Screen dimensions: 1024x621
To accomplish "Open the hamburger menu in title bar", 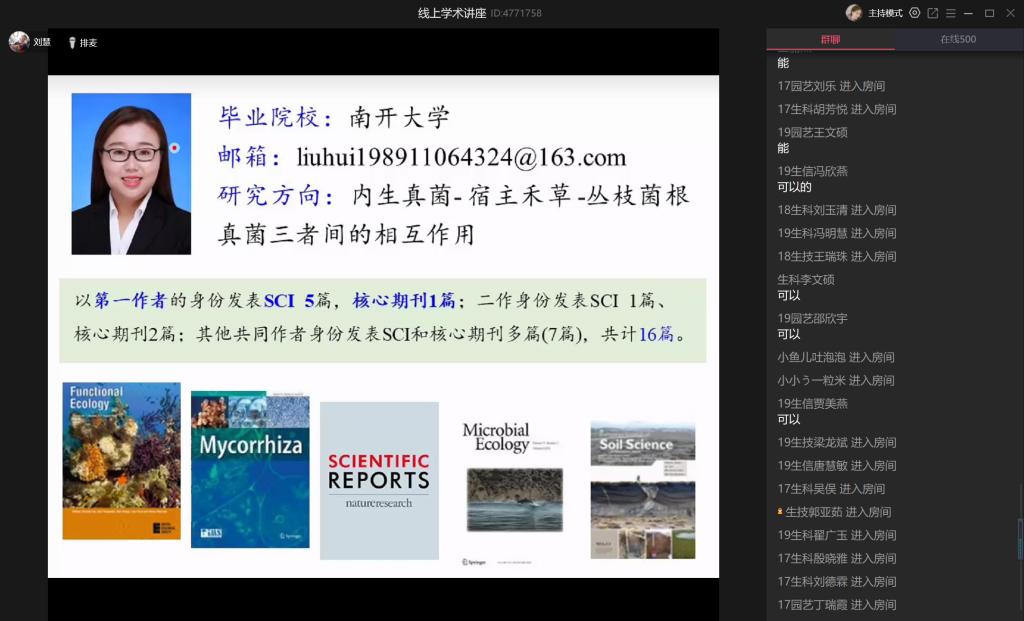I will (951, 13).
